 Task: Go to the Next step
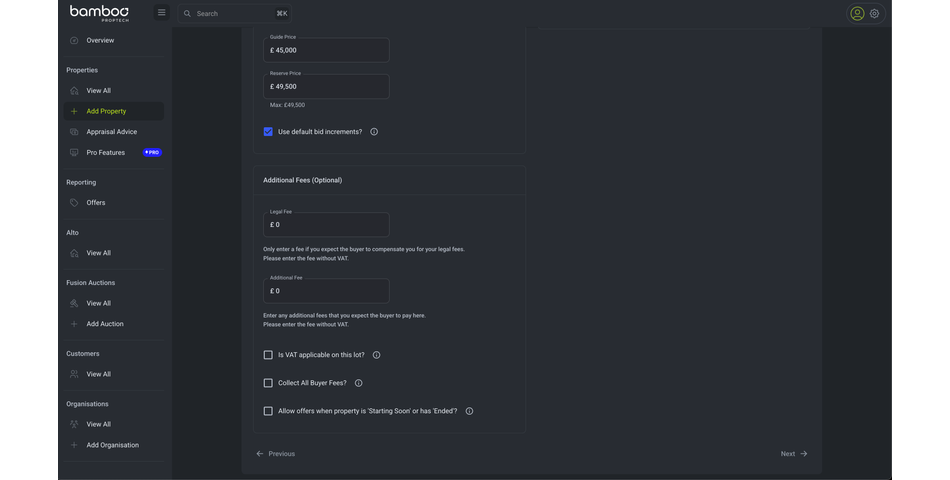(x=793, y=454)
